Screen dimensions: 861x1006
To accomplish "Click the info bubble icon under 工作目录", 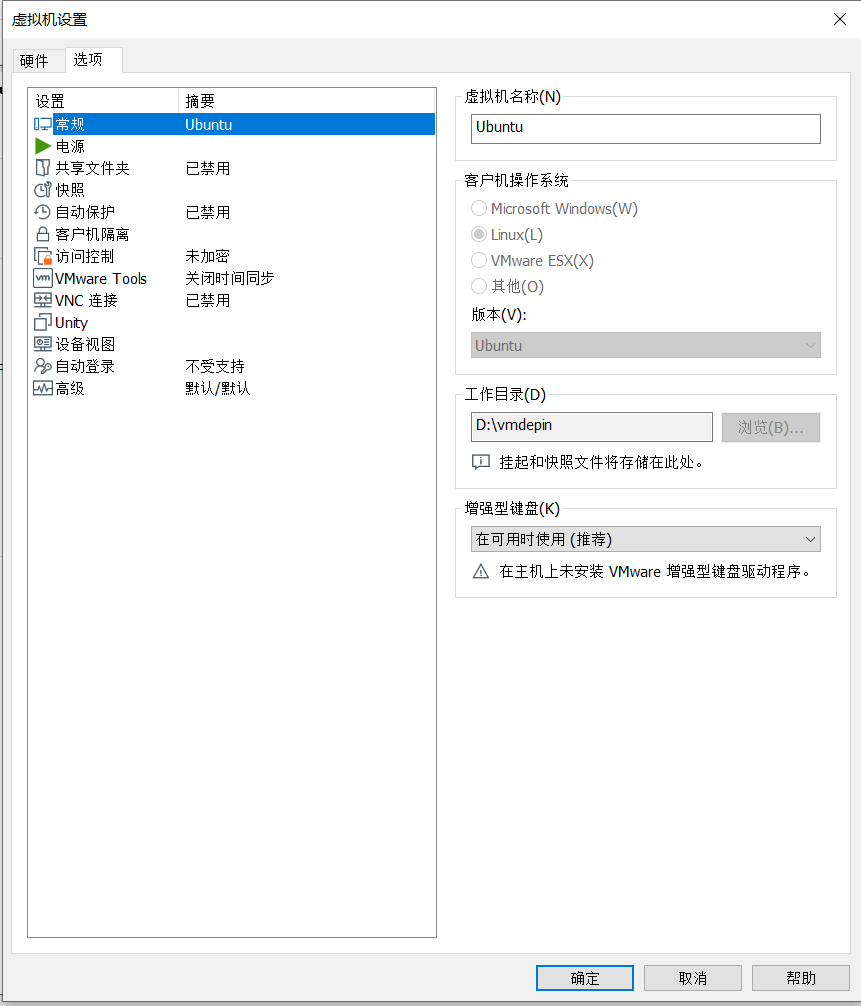I will (x=481, y=462).
